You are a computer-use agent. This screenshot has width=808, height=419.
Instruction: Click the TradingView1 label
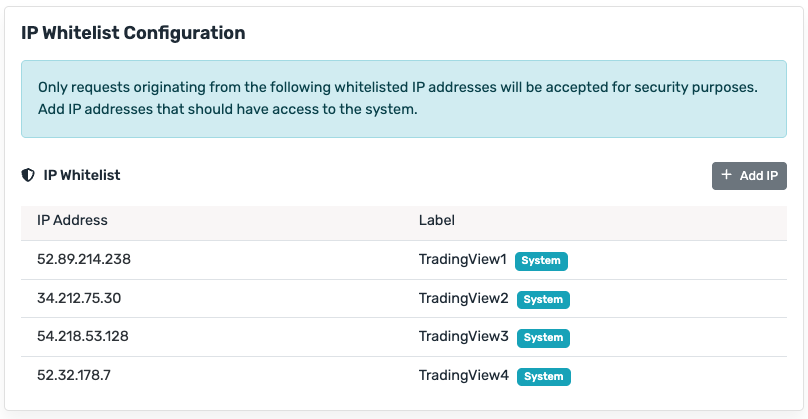tap(463, 260)
